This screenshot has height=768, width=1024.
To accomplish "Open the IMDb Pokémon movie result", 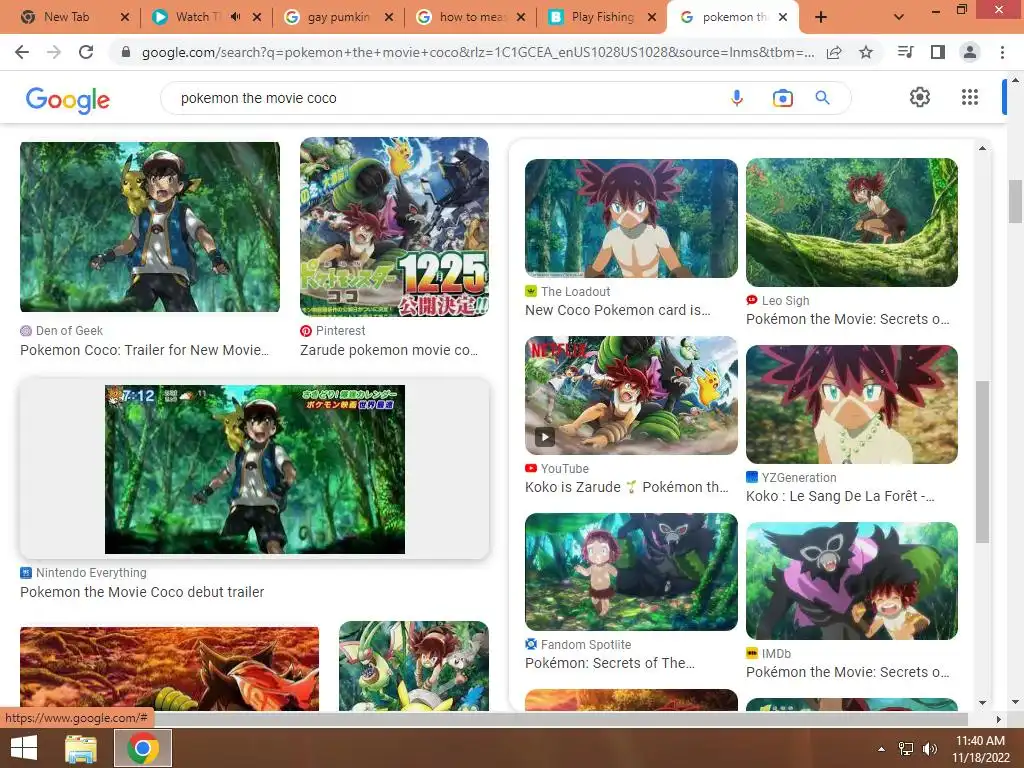I will [848, 672].
